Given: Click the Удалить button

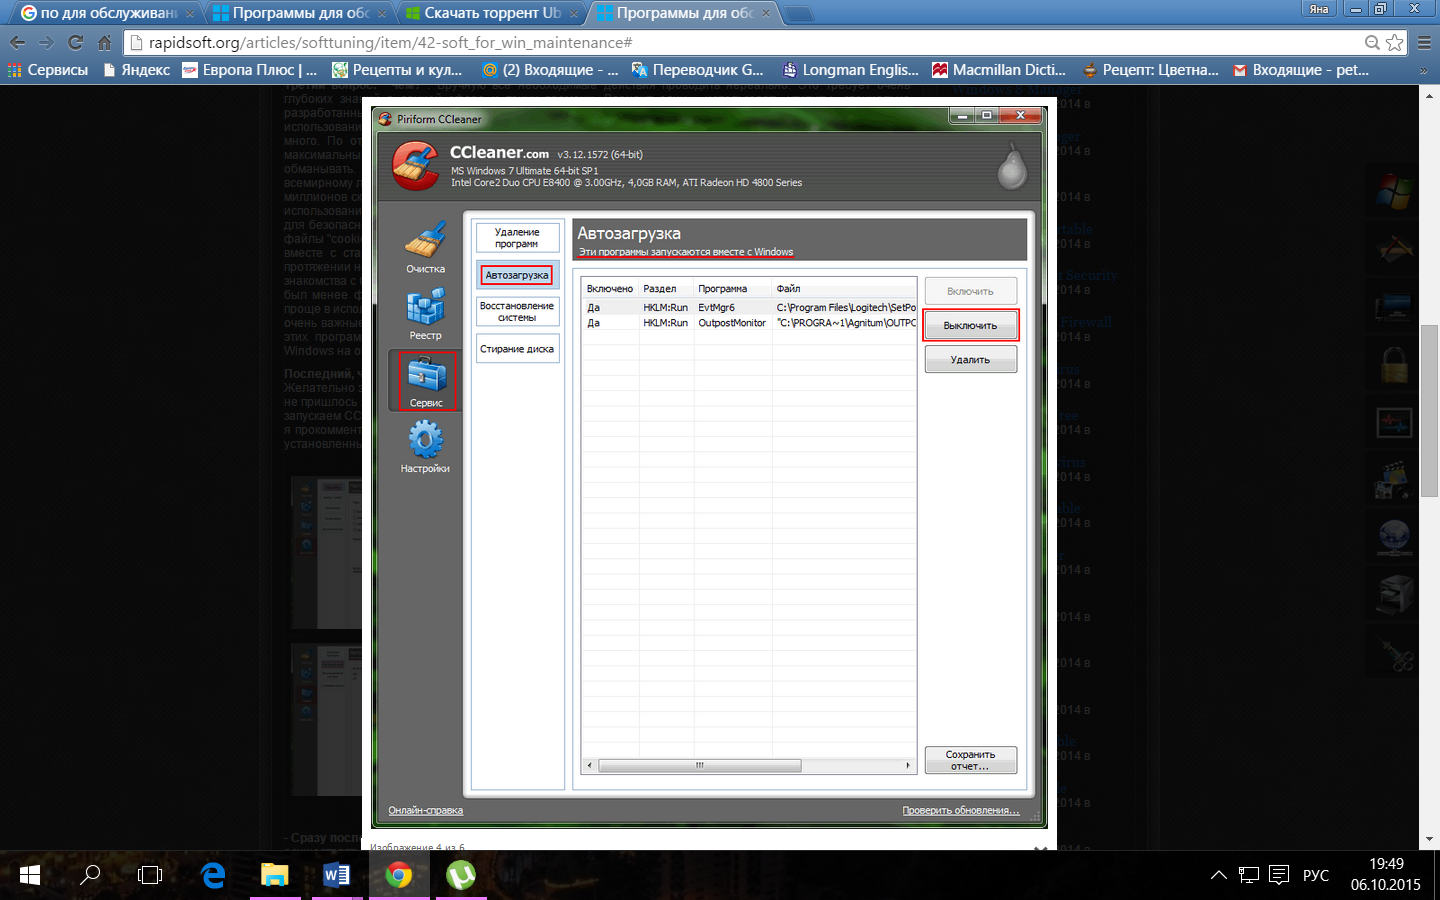Looking at the screenshot, I should pos(970,359).
